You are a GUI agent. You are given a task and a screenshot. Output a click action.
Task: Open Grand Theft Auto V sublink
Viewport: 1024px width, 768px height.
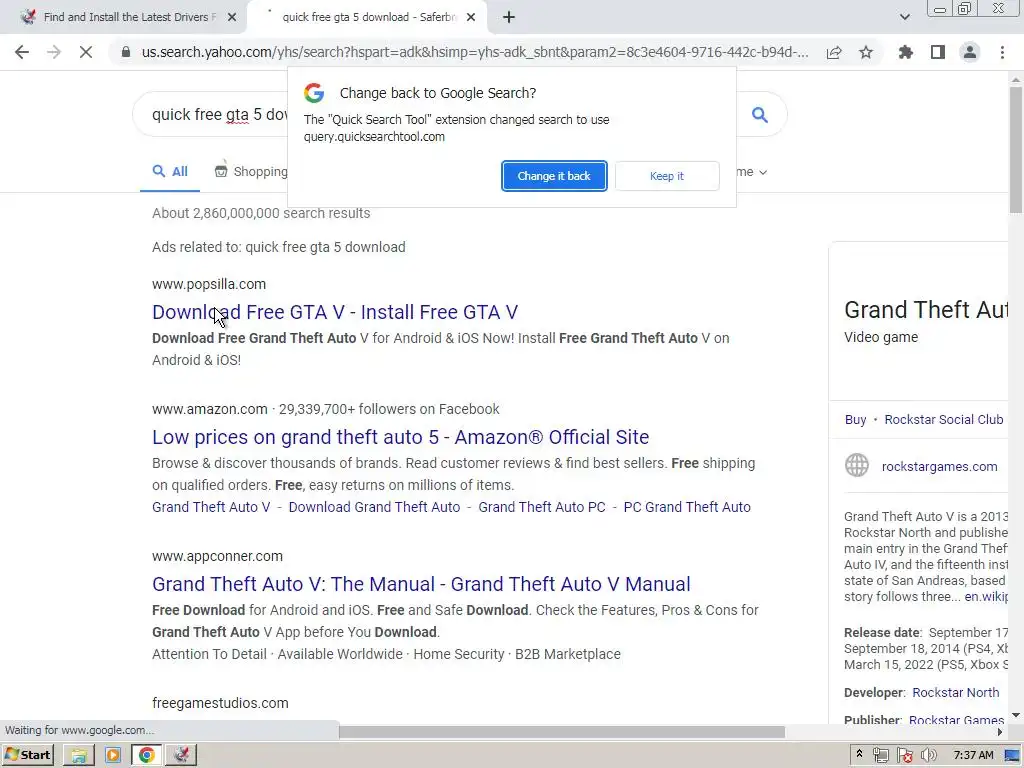point(211,507)
